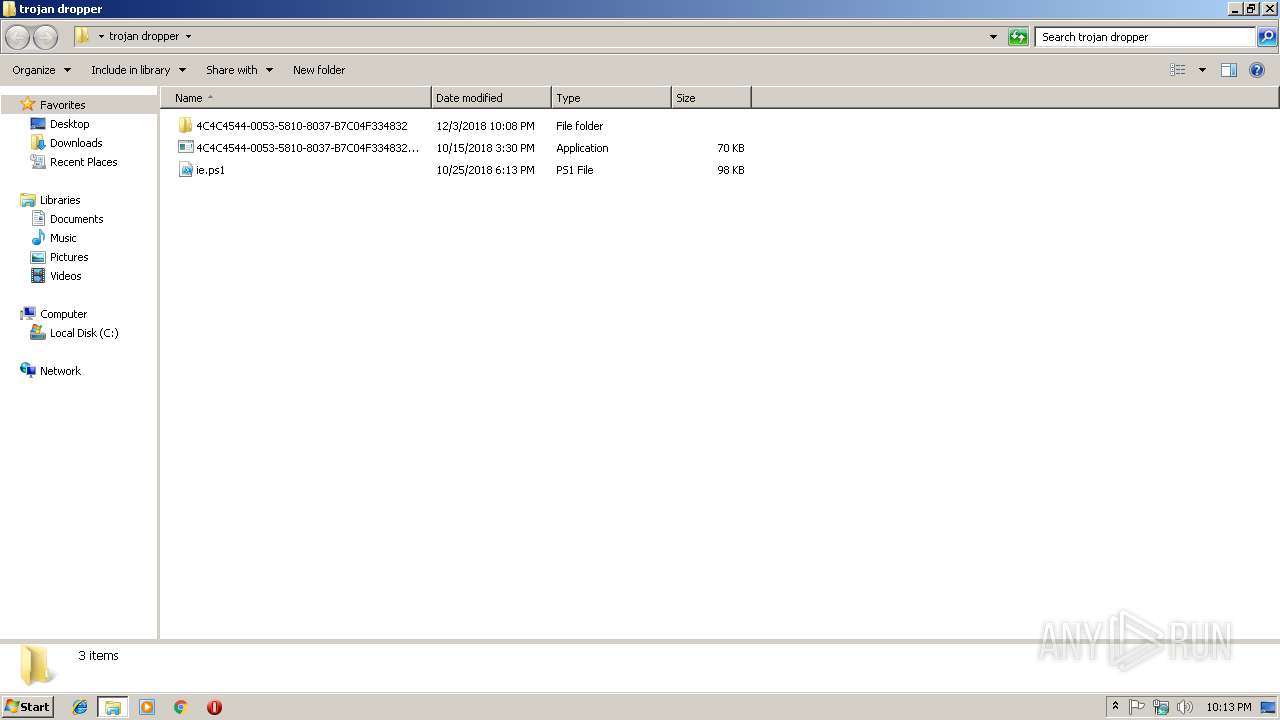Viewport: 1280px width, 720px height.
Task: Expand address bar history dropdown
Action: pyautogui.click(x=993, y=37)
